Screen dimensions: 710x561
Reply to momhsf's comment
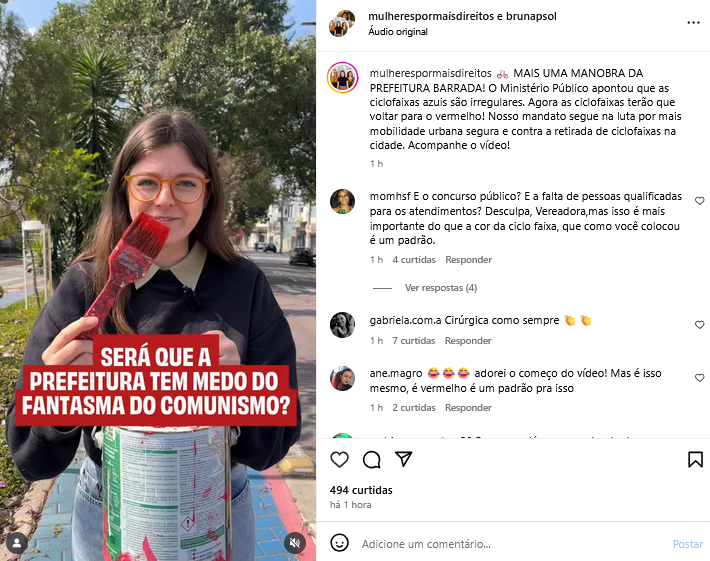[x=468, y=260]
